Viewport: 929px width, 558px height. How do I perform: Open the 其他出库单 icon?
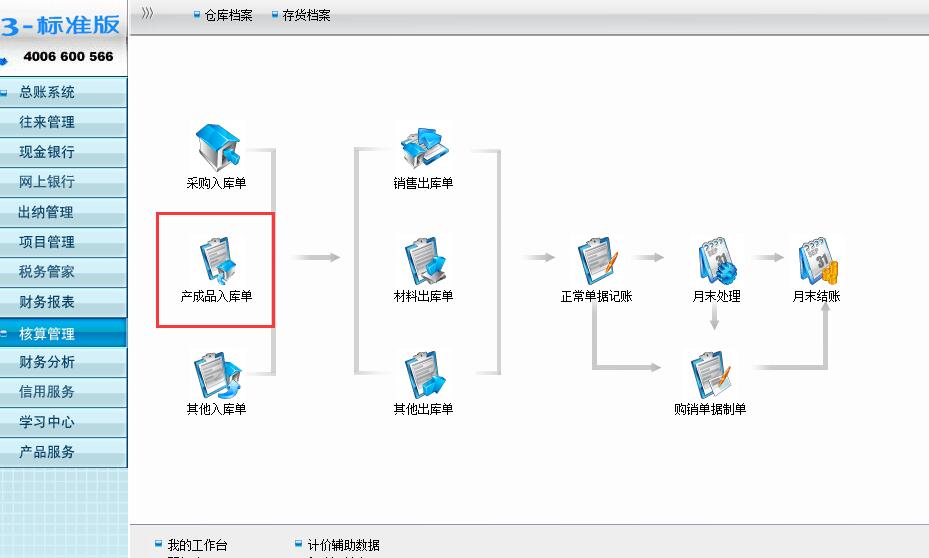[x=424, y=375]
